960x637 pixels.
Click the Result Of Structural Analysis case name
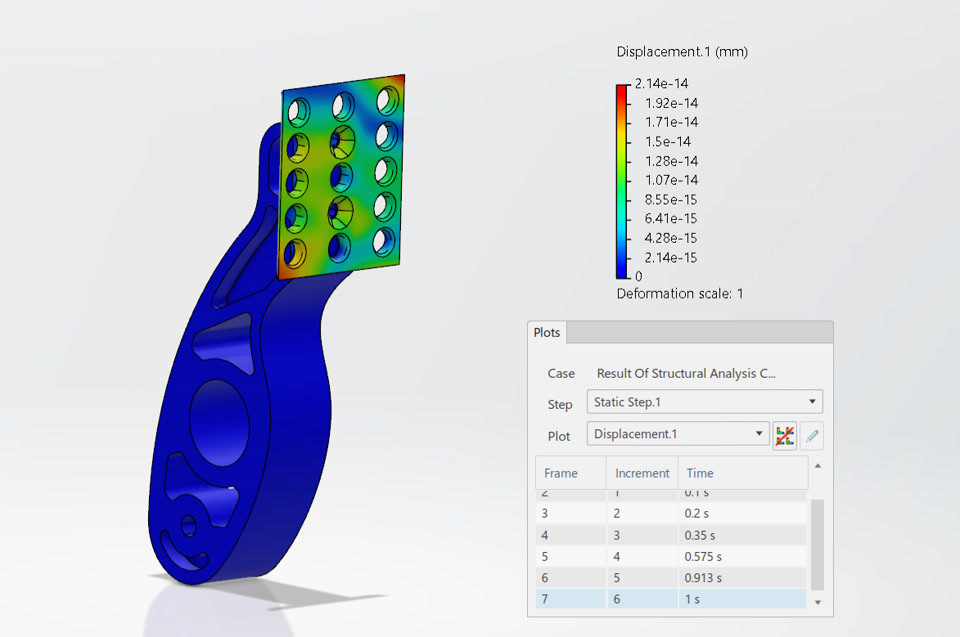click(686, 373)
